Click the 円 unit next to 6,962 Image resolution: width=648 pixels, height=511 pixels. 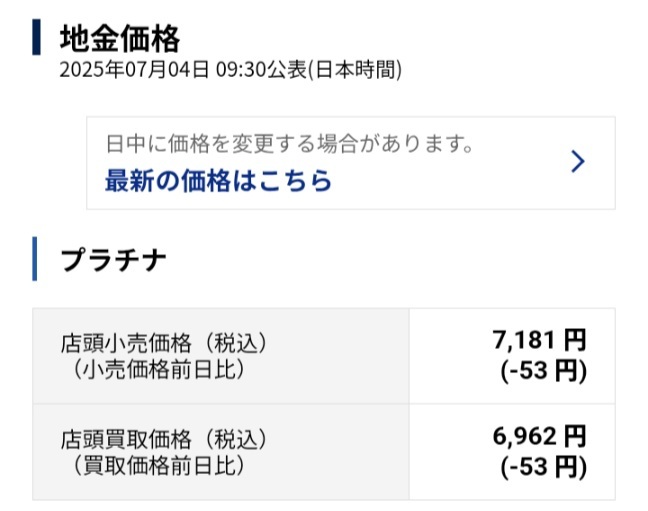point(575,436)
